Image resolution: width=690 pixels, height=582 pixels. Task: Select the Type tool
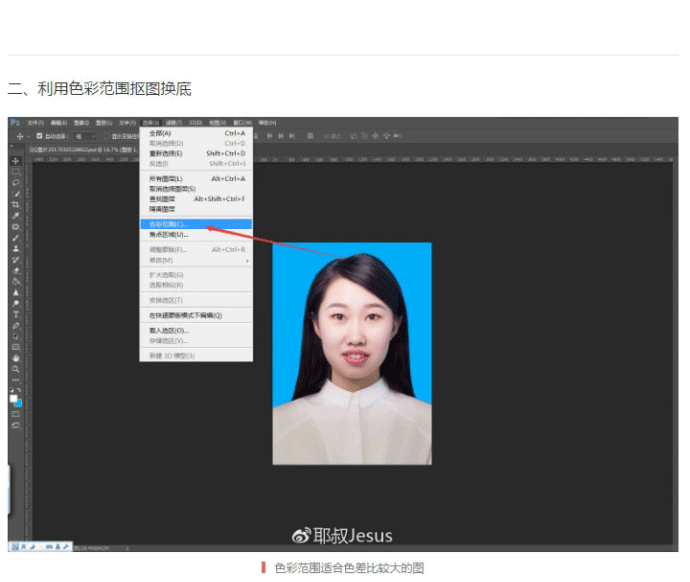click(16, 315)
